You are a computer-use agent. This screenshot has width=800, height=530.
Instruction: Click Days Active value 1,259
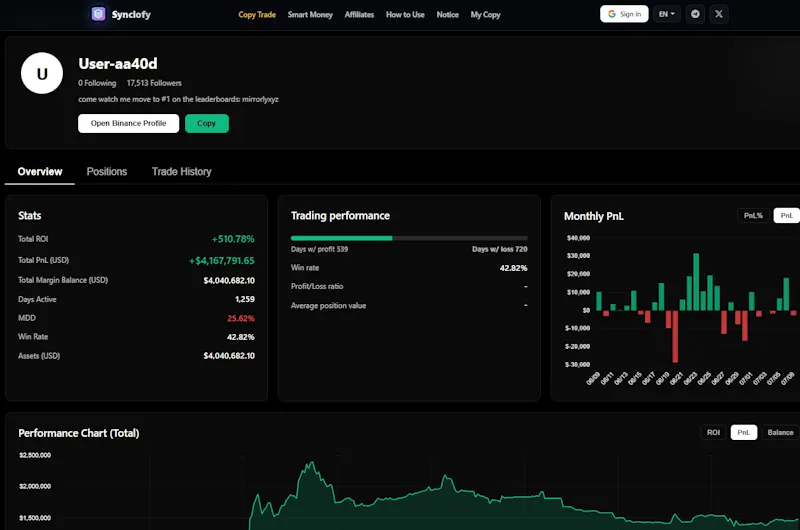click(245, 299)
